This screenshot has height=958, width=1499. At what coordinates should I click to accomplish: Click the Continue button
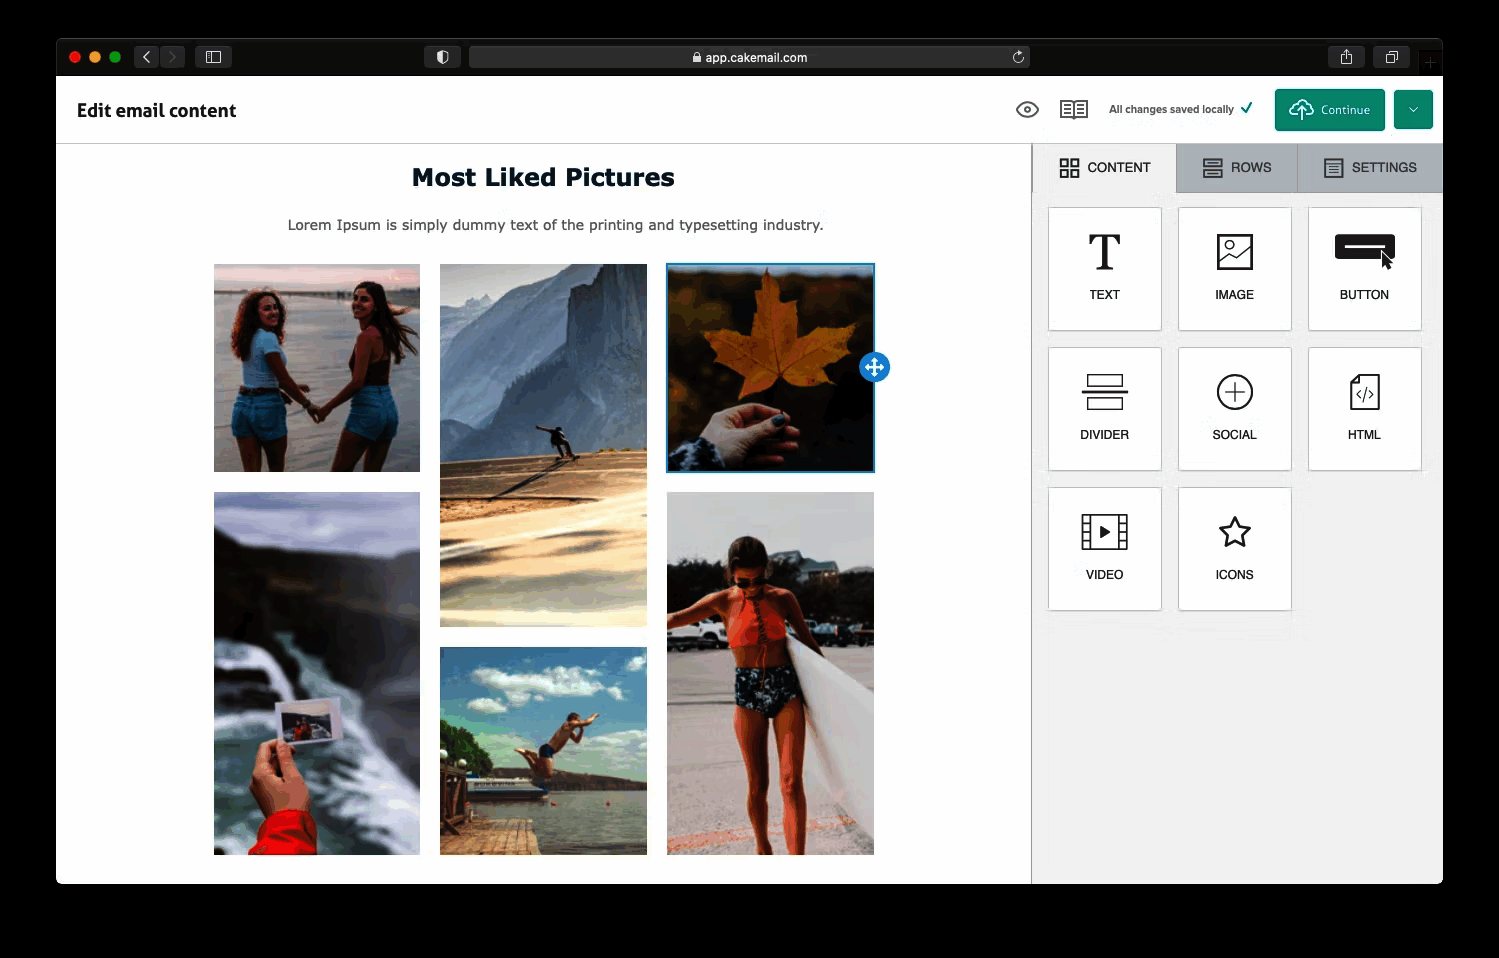1329,110
